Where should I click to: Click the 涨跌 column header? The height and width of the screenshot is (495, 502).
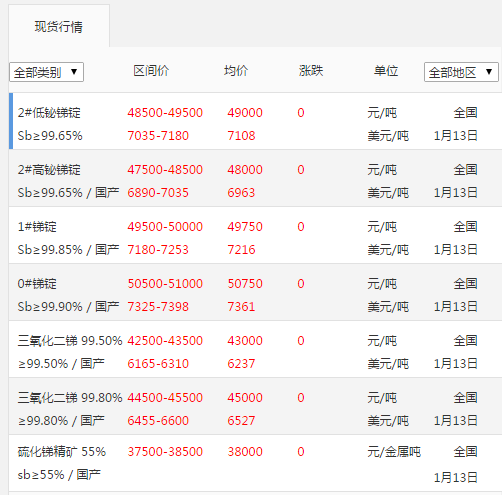311,71
